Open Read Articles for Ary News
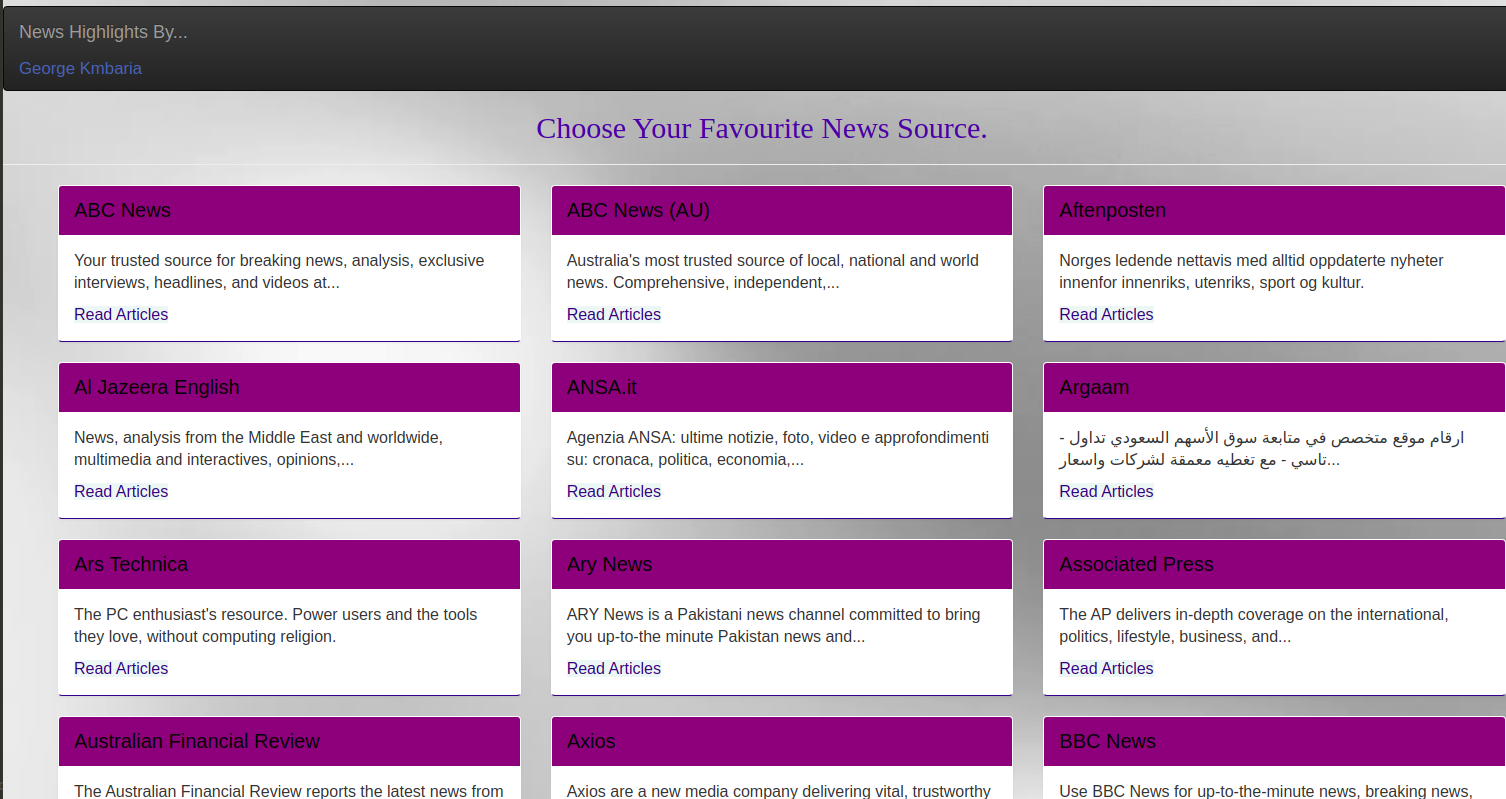1506x799 pixels. tap(614, 668)
